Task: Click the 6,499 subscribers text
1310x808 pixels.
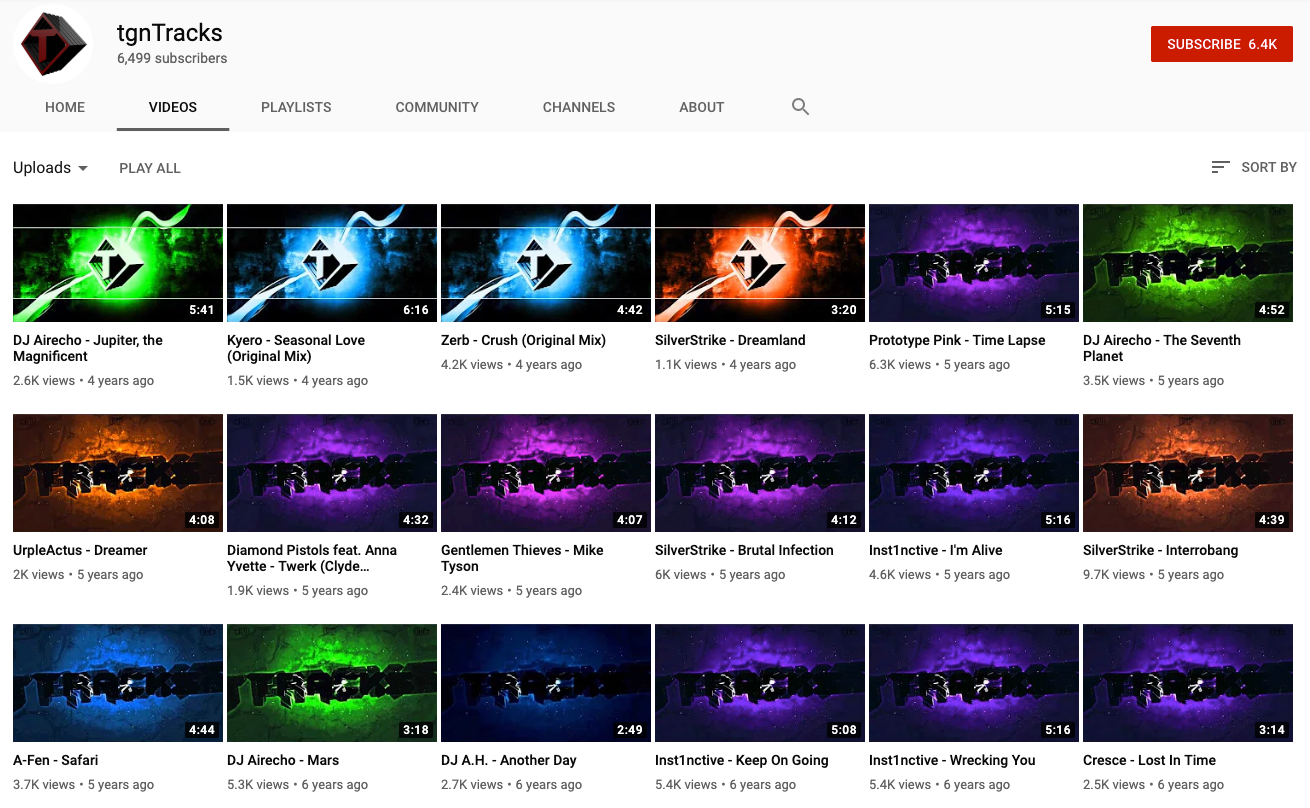Action: click(172, 58)
